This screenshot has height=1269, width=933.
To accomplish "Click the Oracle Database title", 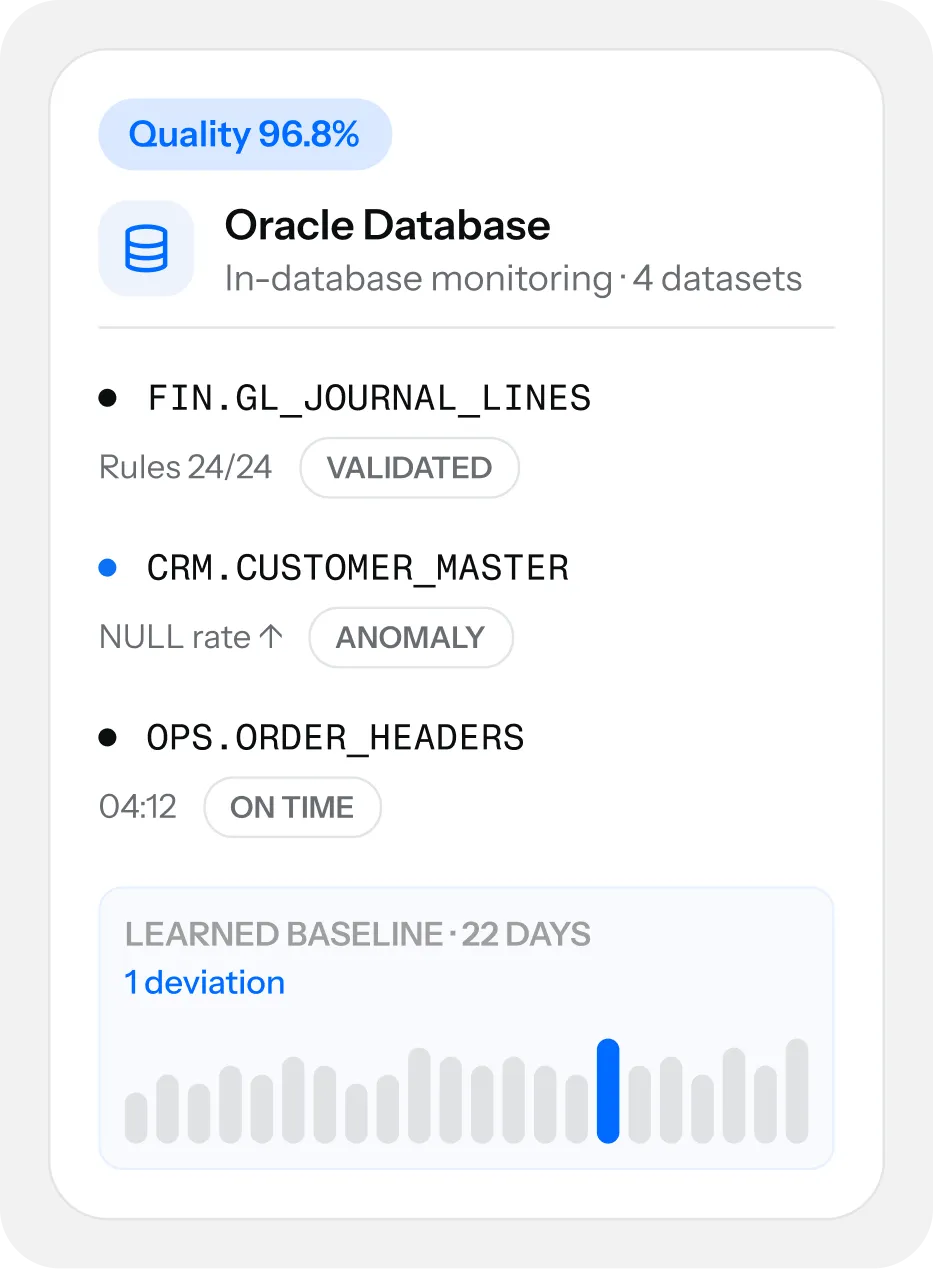I will point(387,225).
